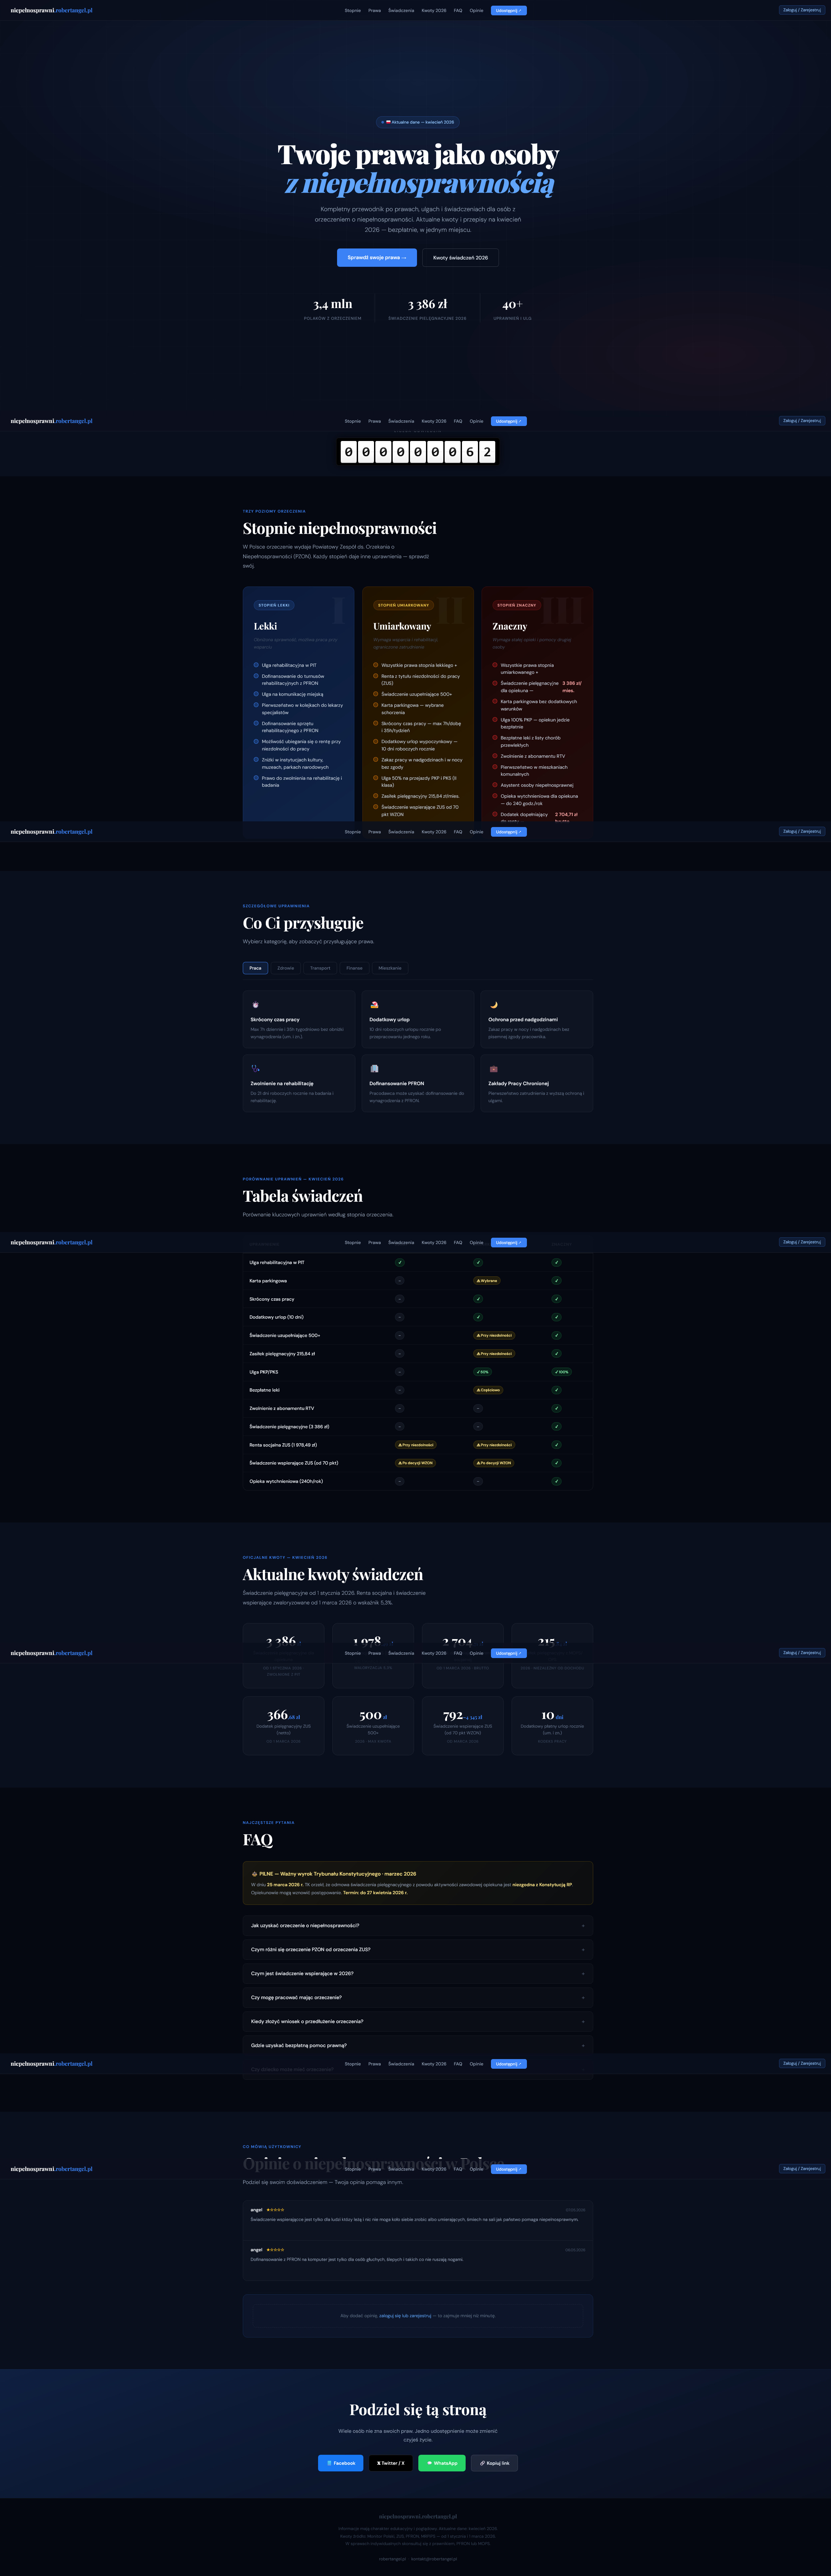Viewport: 831px width, 2576px height.
Task: Click Zwolnienie z abonamentu RTV table row label
Action: [282, 1408]
